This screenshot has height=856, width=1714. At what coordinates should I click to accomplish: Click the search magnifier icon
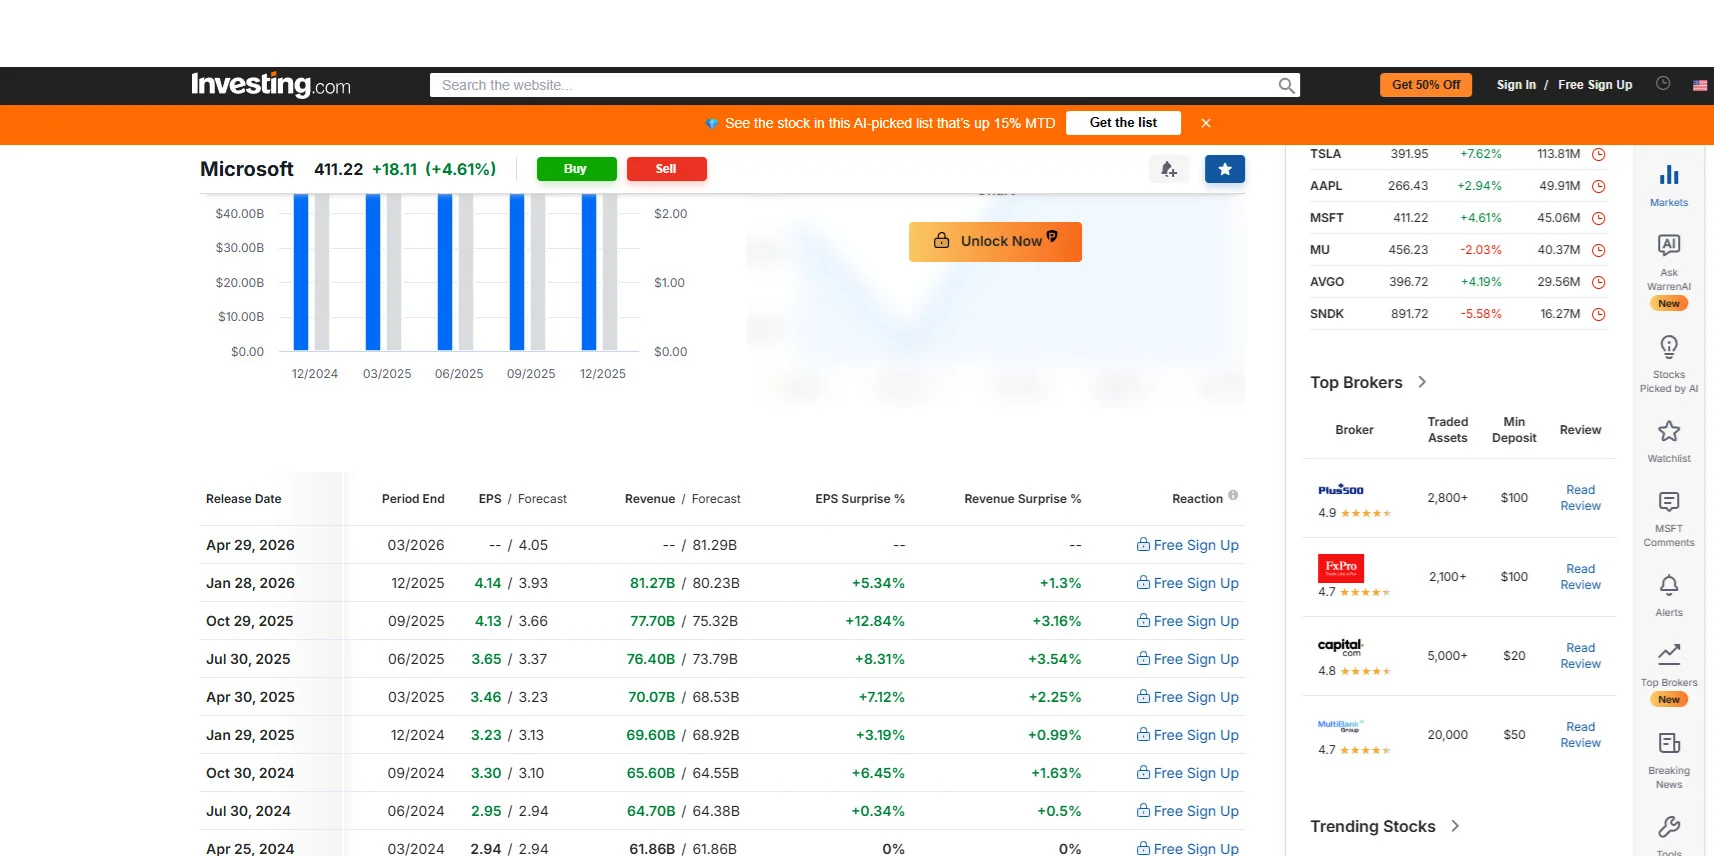pyautogui.click(x=1286, y=85)
